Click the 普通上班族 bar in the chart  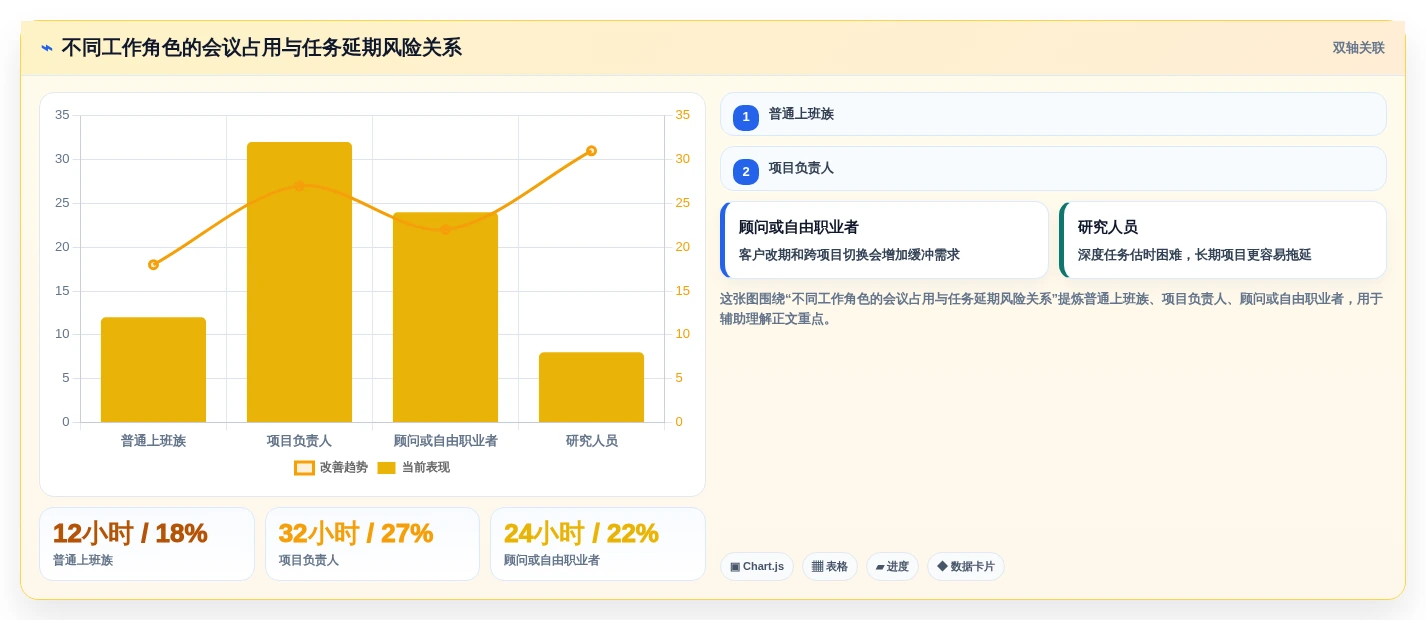coord(153,370)
